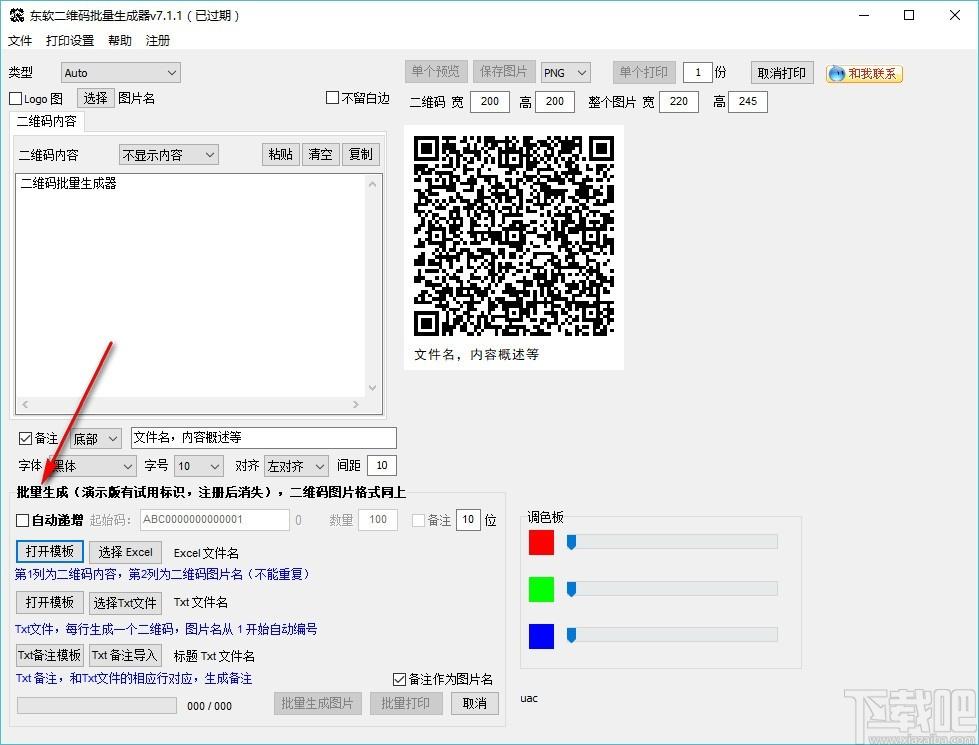Uncheck 备注作为图片名 checkbox
The height and width of the screenshot is (745, 979).
click(x=399, y=679)
